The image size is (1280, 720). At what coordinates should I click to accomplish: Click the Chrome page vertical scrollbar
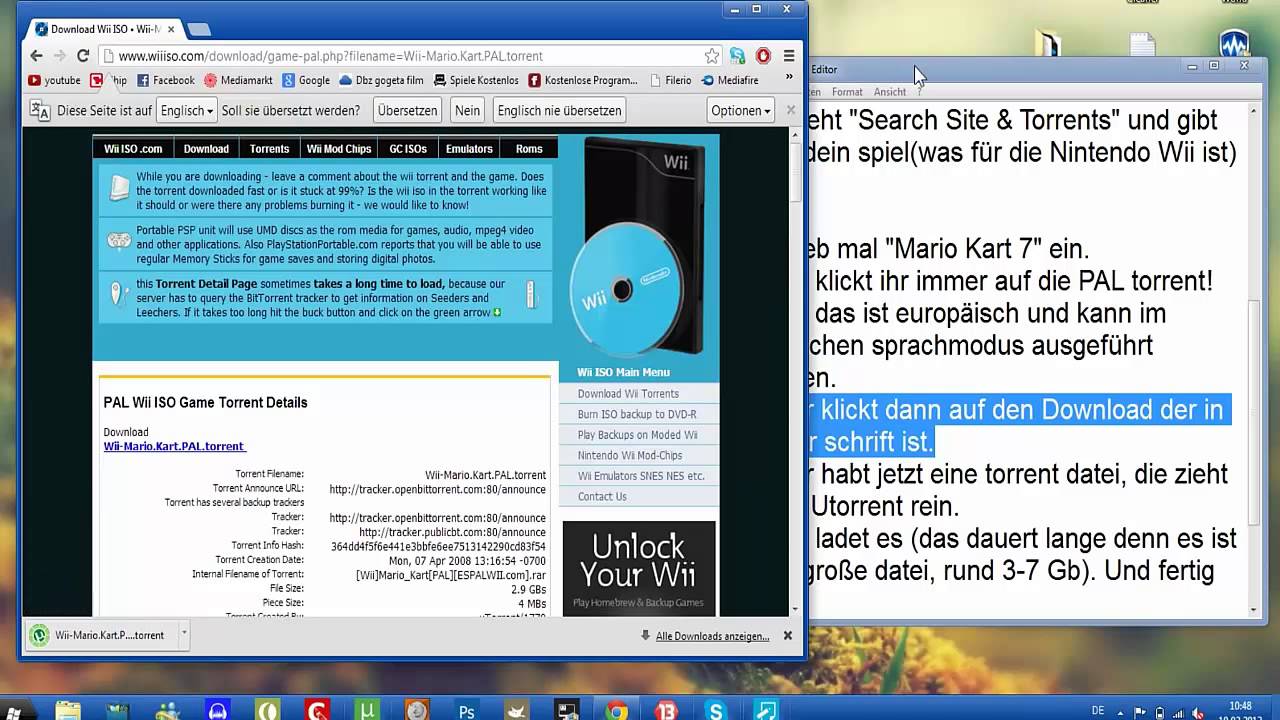(795, 170)
